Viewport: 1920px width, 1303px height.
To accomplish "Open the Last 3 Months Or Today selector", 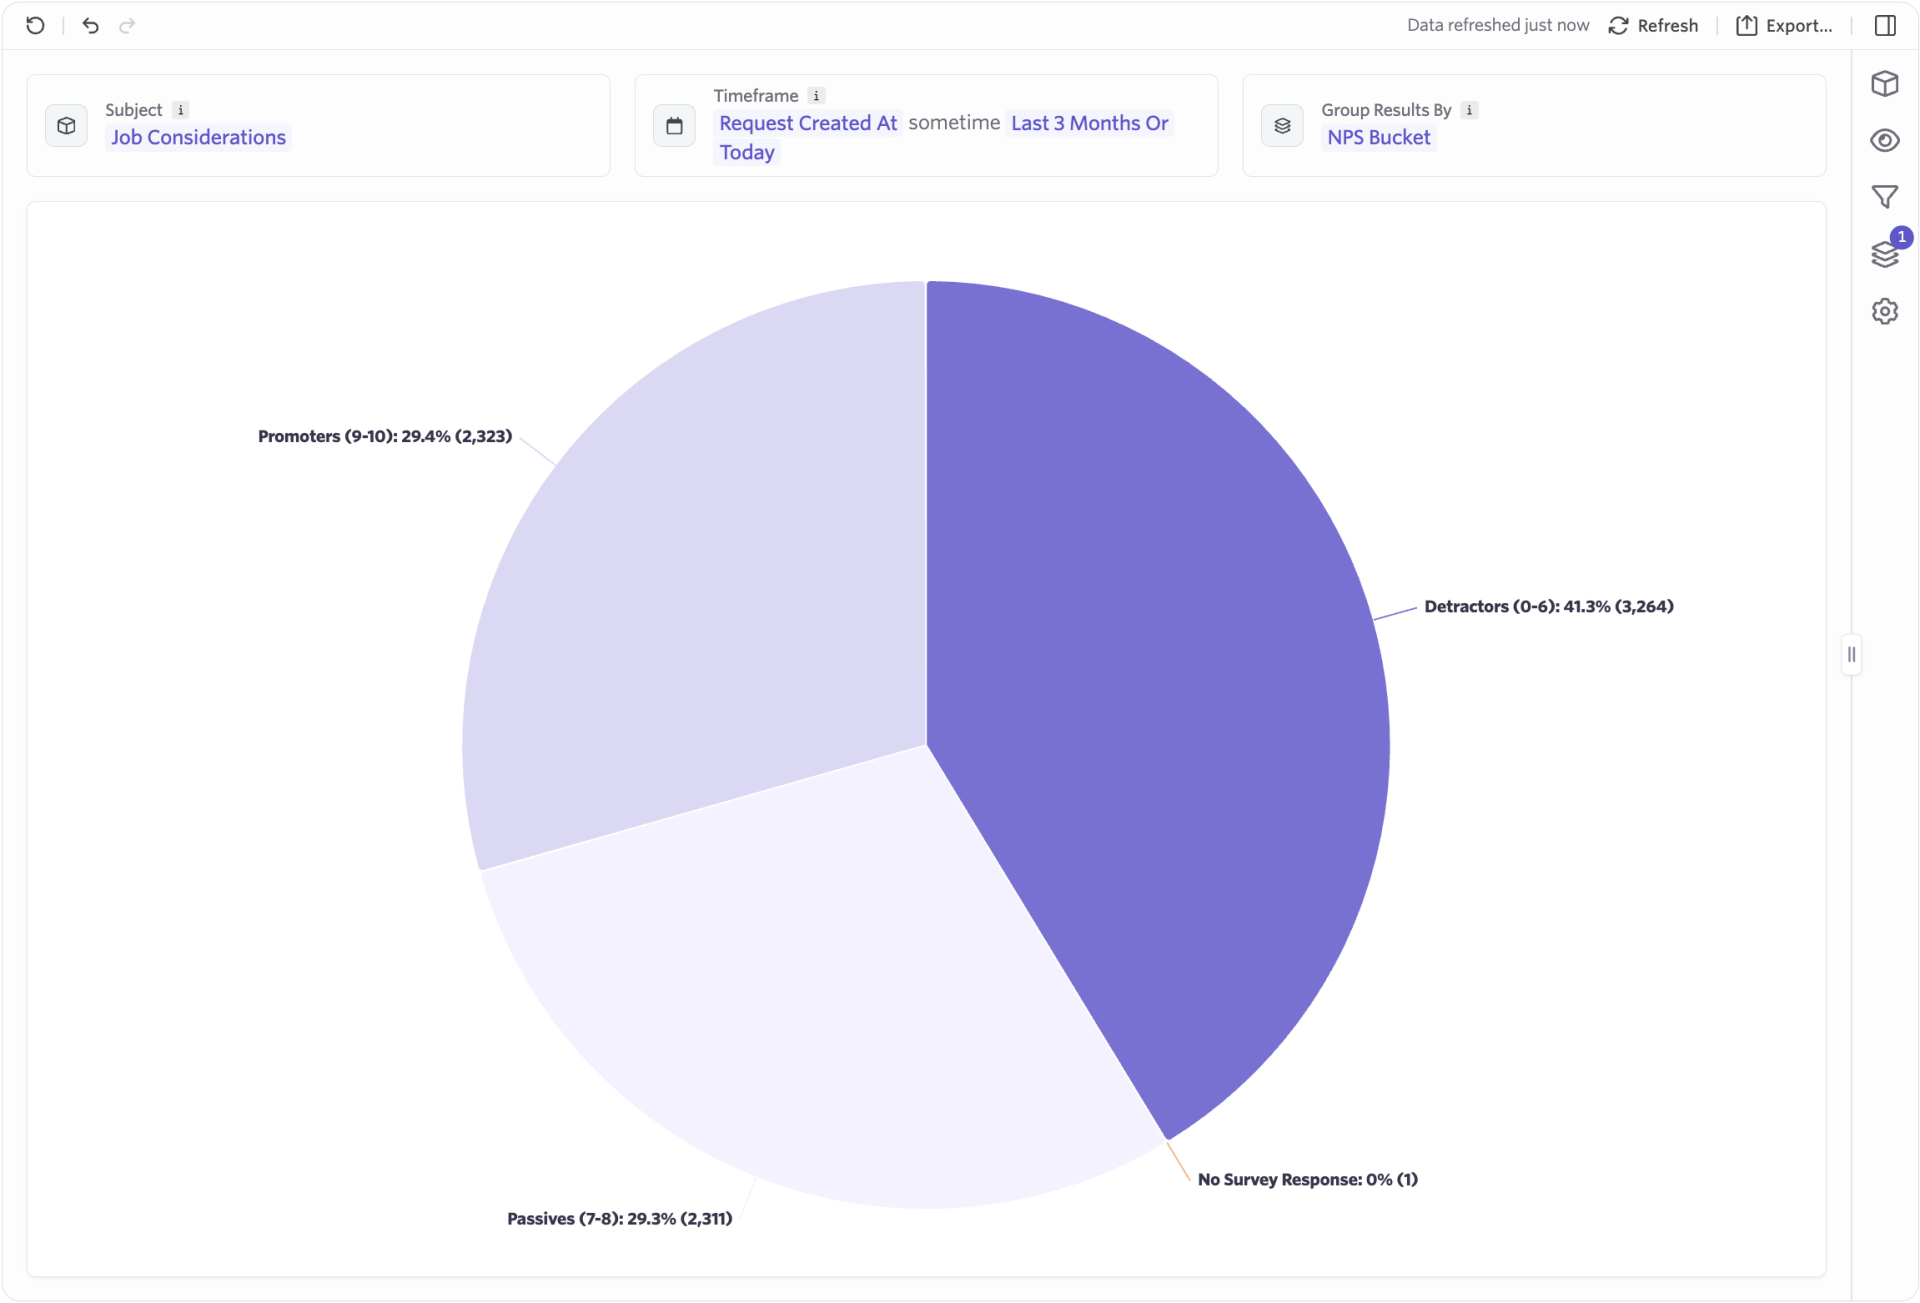I will (x=1089, y=123).
